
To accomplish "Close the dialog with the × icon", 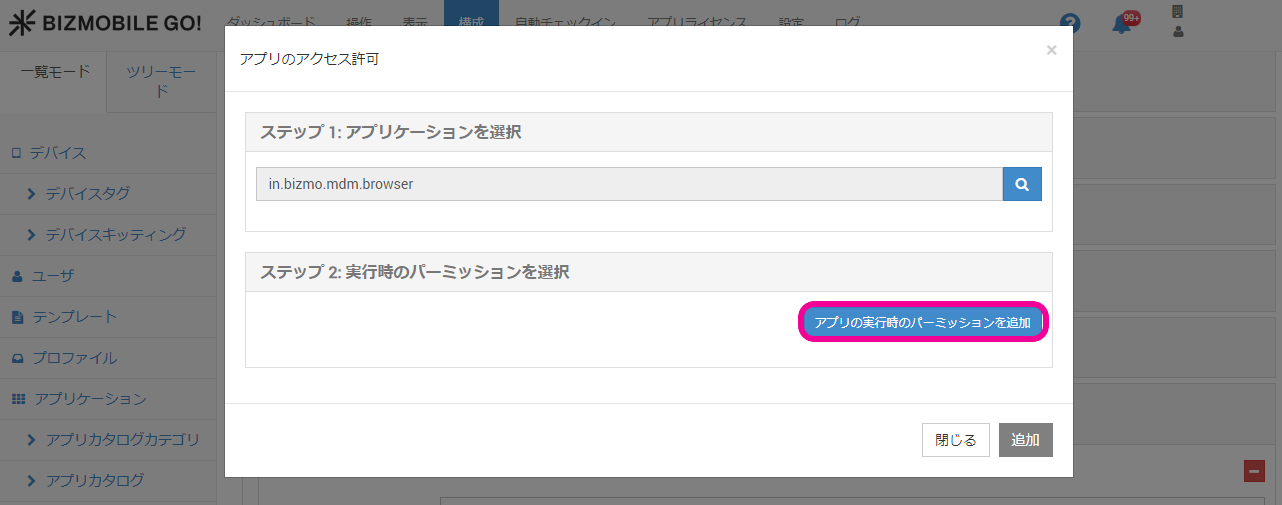I will coord(1051,50).
